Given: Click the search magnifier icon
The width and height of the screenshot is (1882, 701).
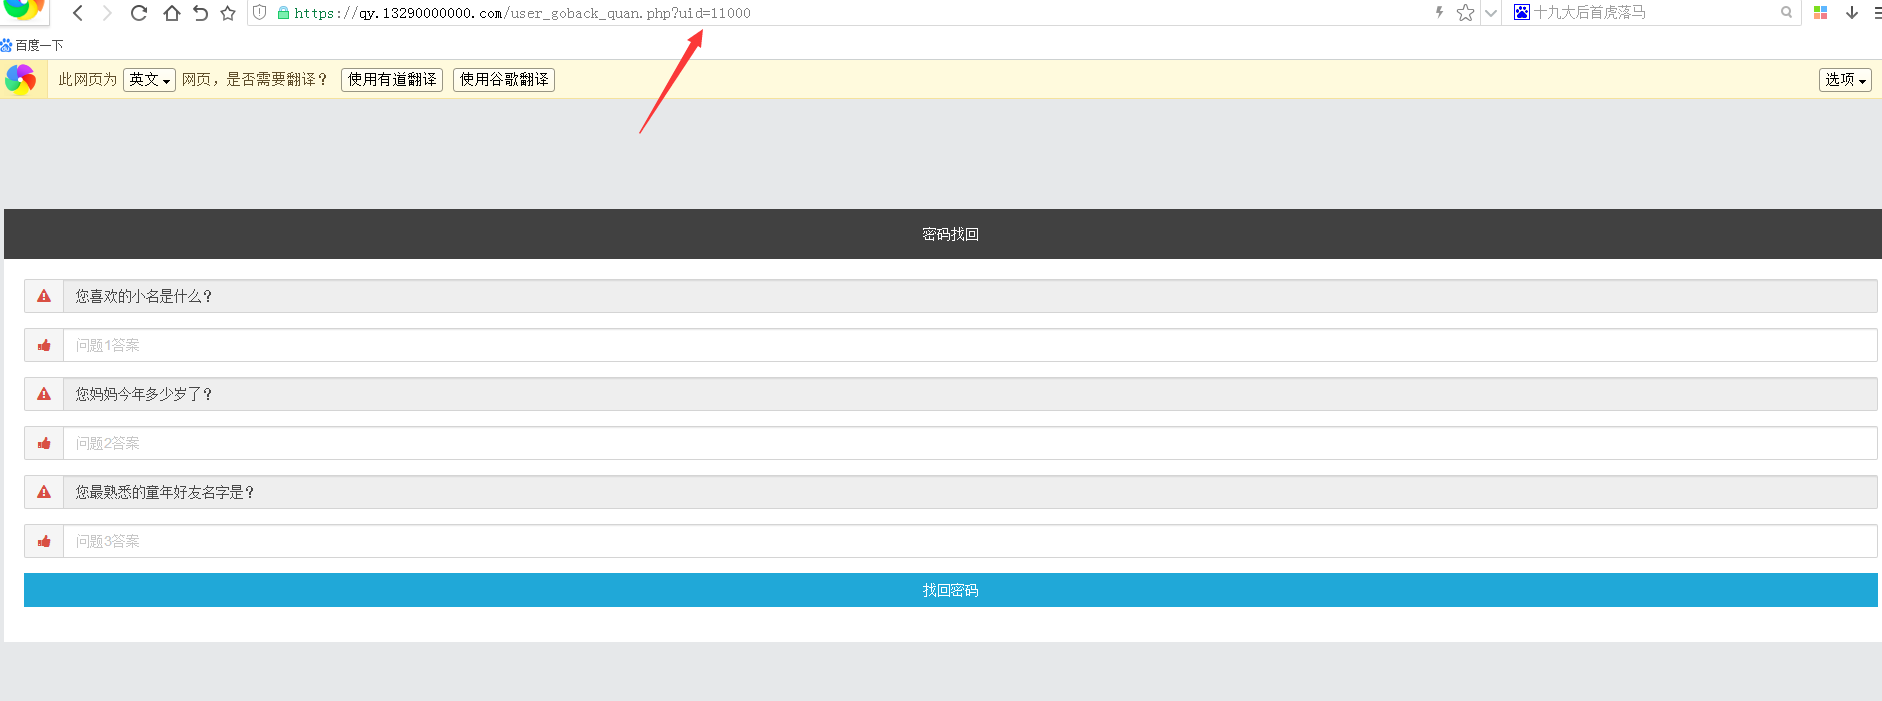Looking at the screenshot, I should pyautogui.click(x=1786, y=13).
